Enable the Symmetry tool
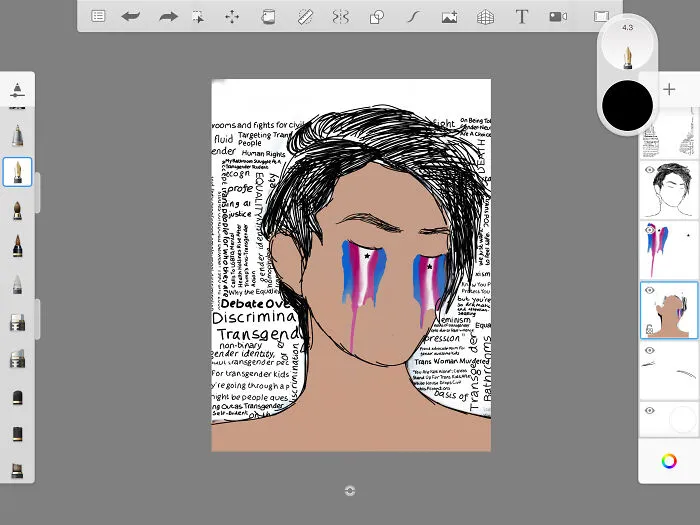Image resolution: width=700 pixels, height=525 pixels. point(340,17)
